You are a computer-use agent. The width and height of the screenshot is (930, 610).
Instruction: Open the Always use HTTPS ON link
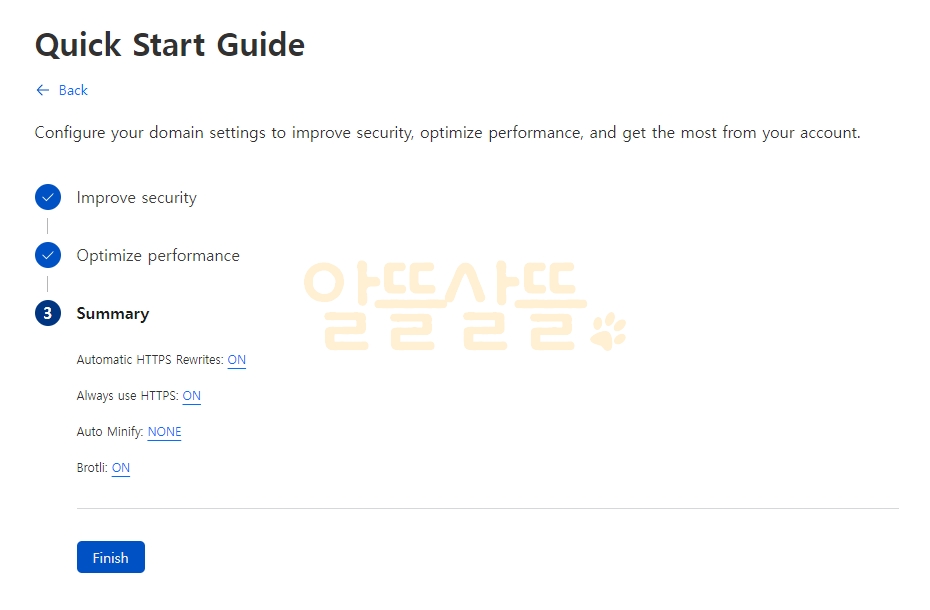click(192, 396)
